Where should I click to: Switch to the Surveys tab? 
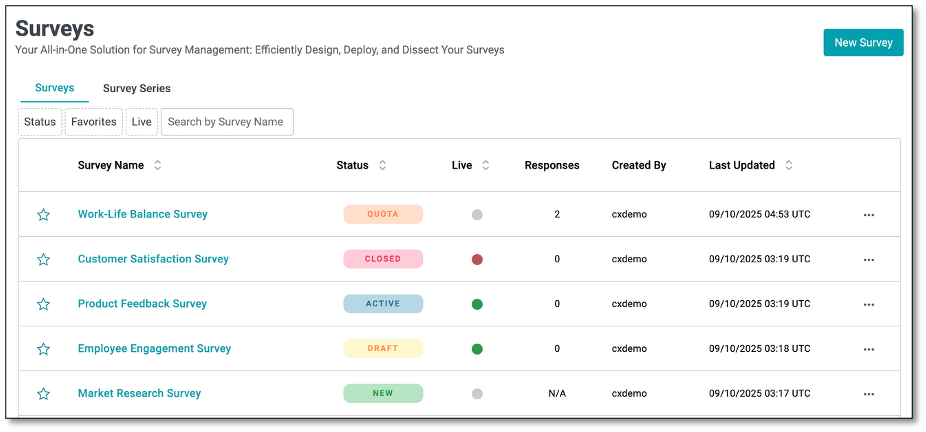click(54, 89)
